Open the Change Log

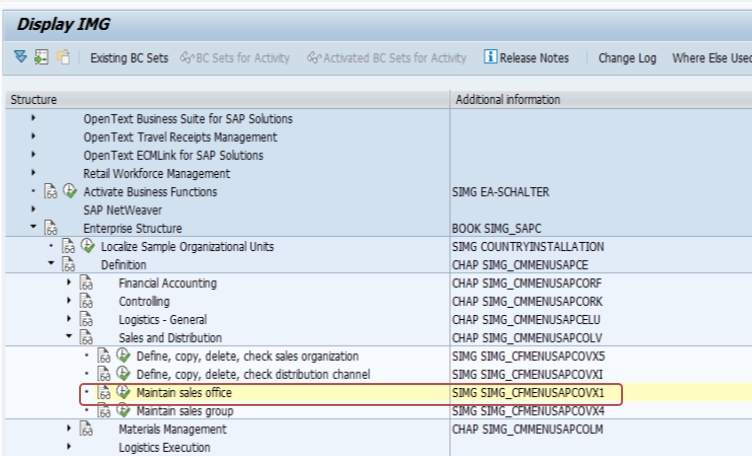(627, 58)
